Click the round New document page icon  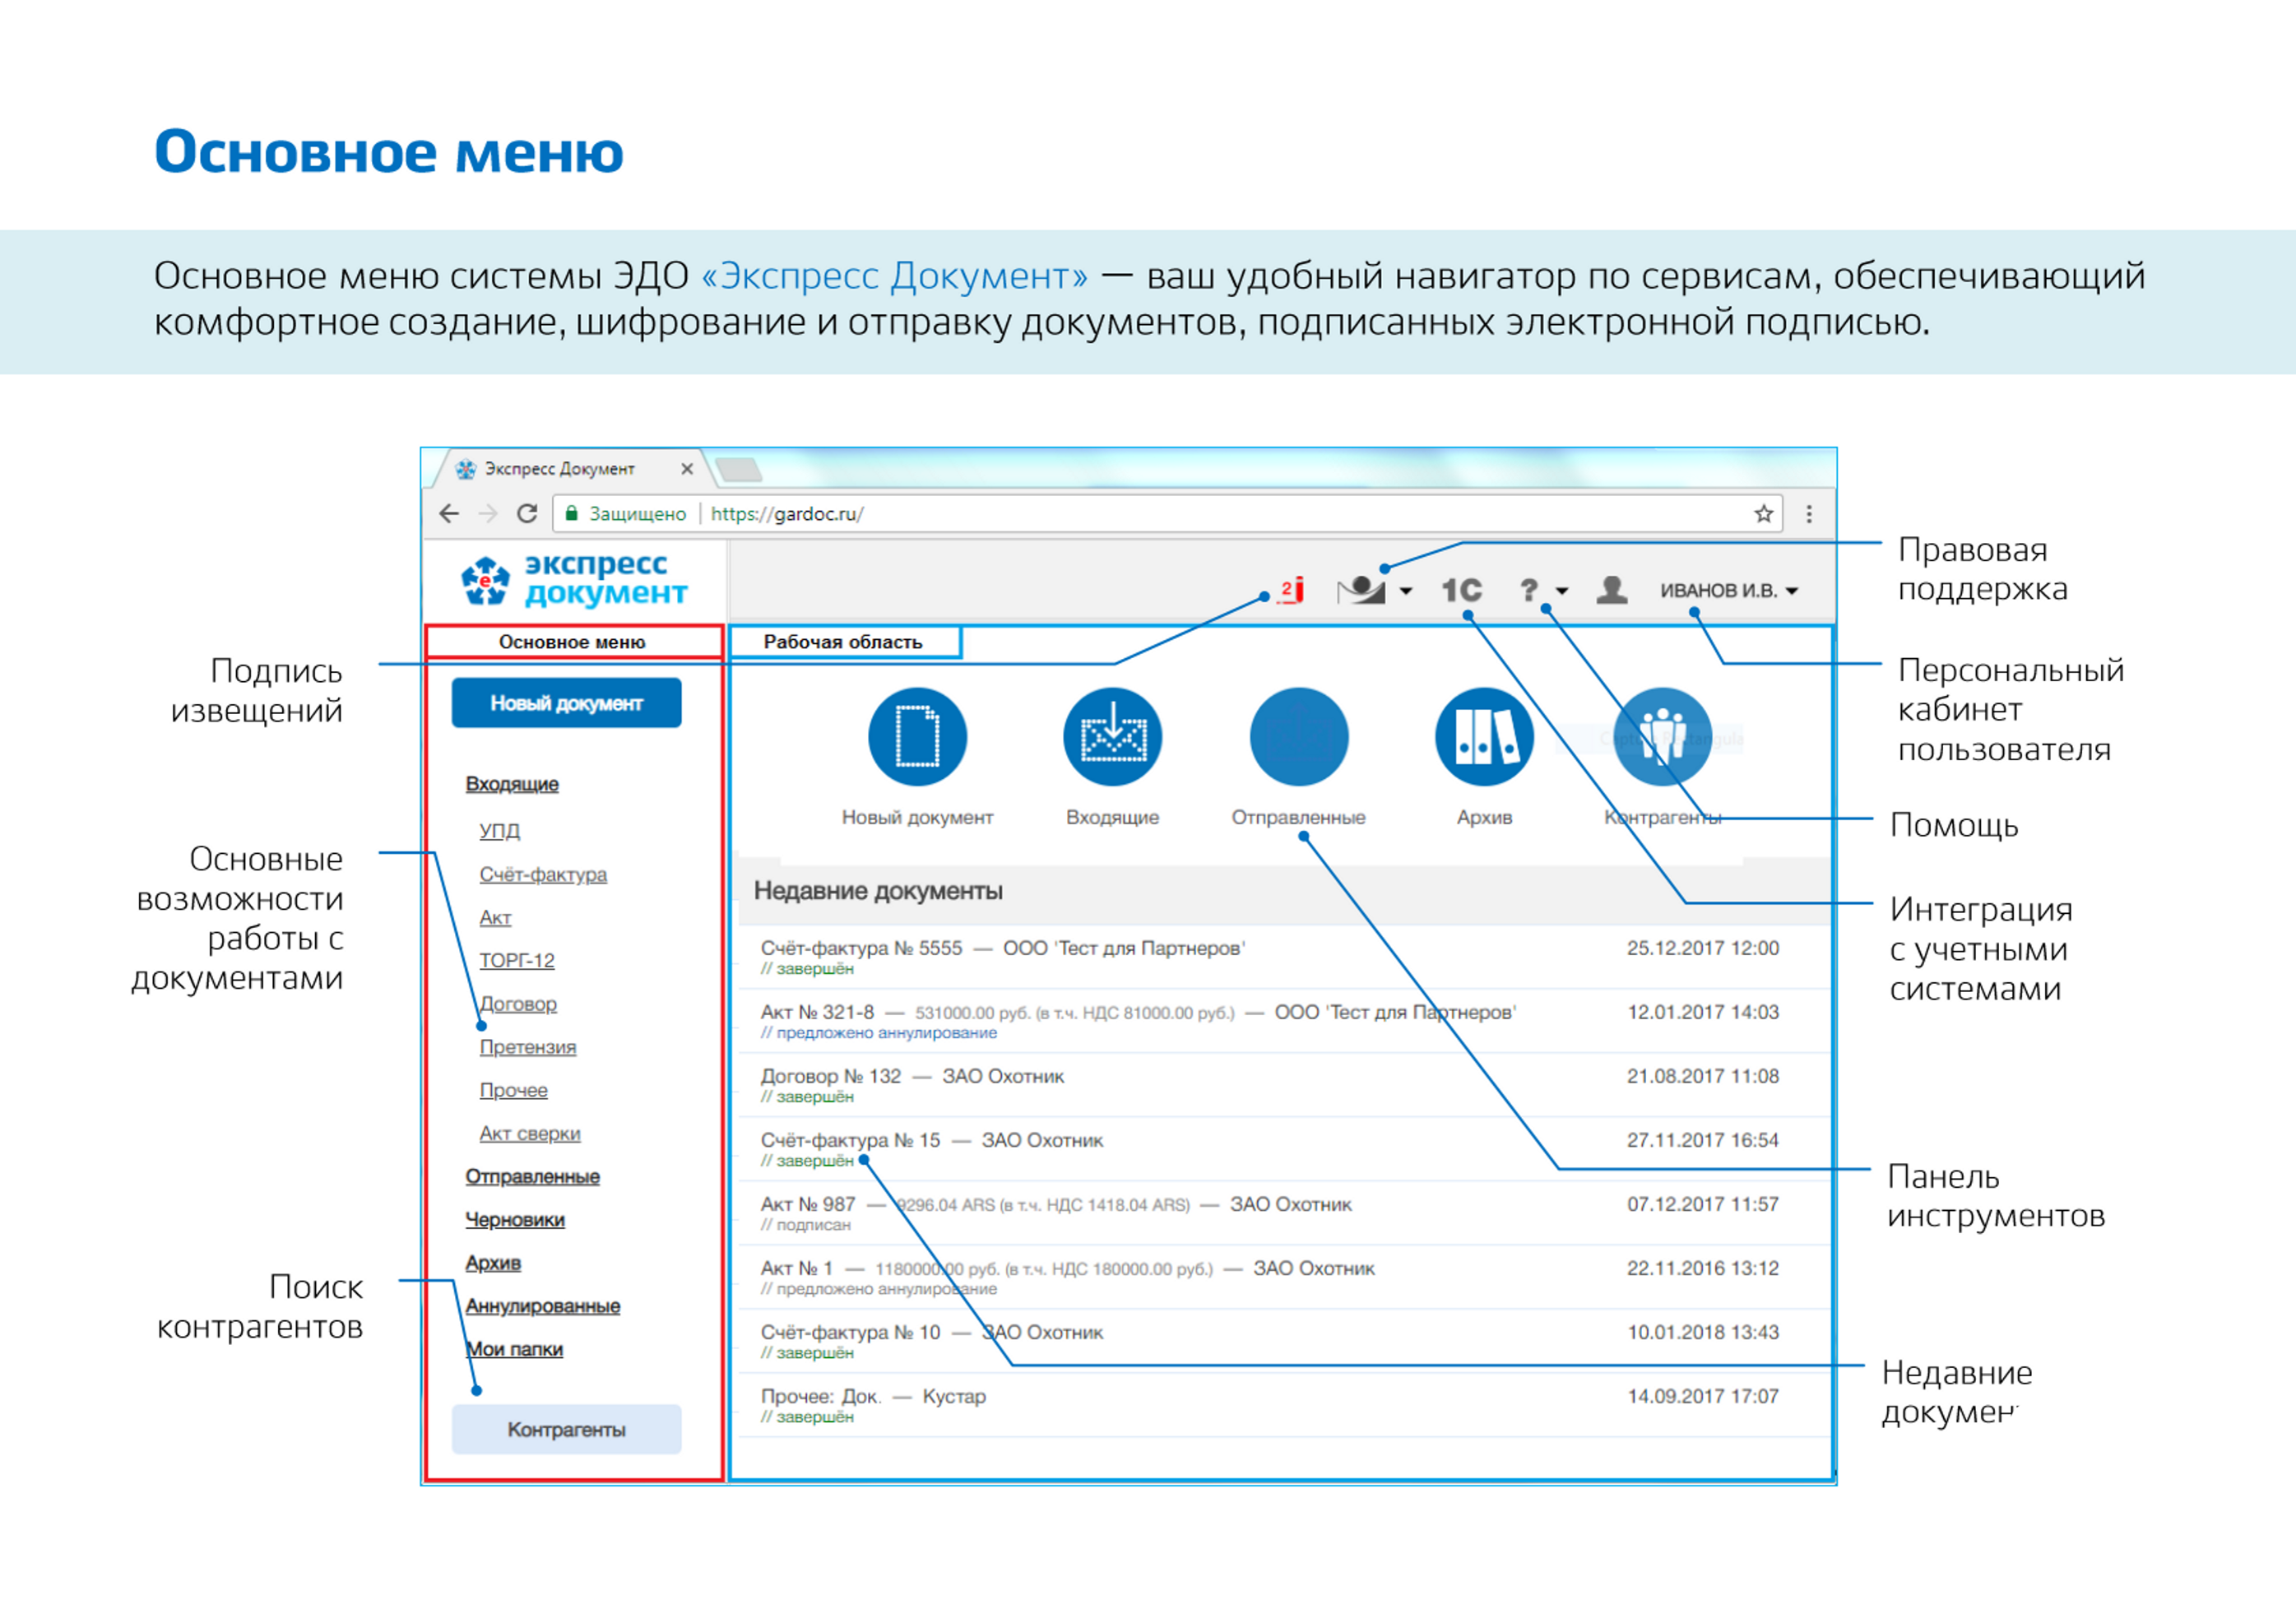point(917,737)
